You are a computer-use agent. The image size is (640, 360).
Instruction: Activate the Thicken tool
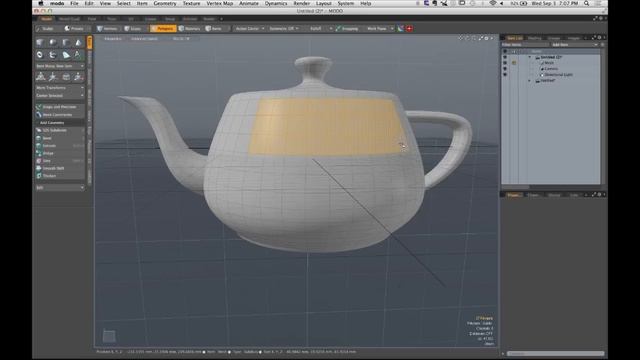click(x=60, y=176)
